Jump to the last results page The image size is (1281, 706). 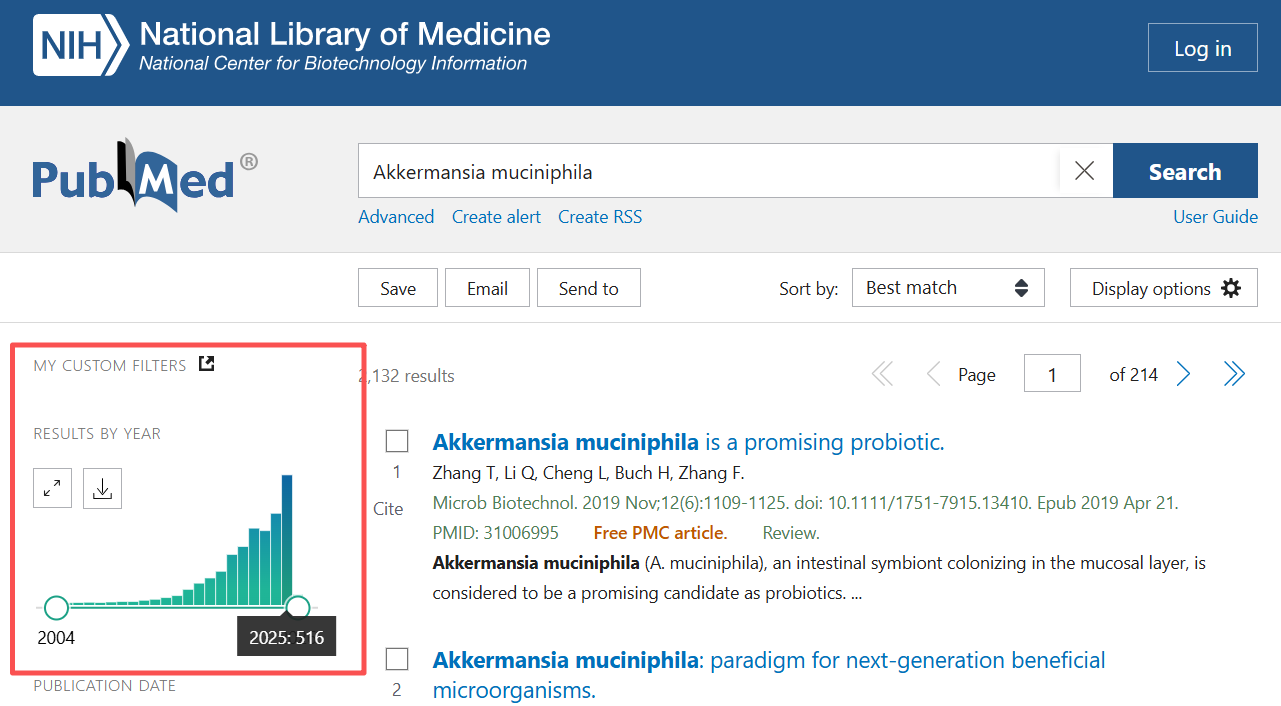(x=1234, y=375)
